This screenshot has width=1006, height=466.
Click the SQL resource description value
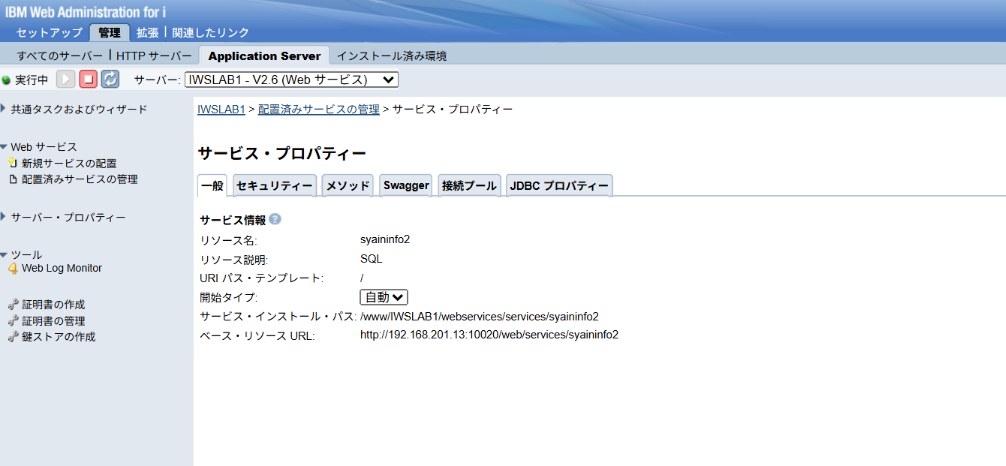[371, 259]
